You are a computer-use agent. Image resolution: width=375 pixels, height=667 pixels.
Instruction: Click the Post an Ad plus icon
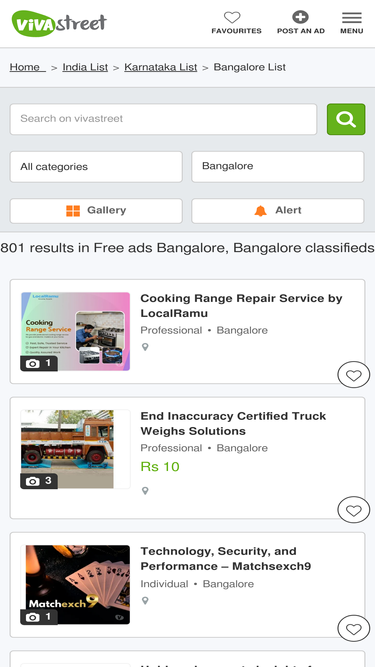[300, 17]
